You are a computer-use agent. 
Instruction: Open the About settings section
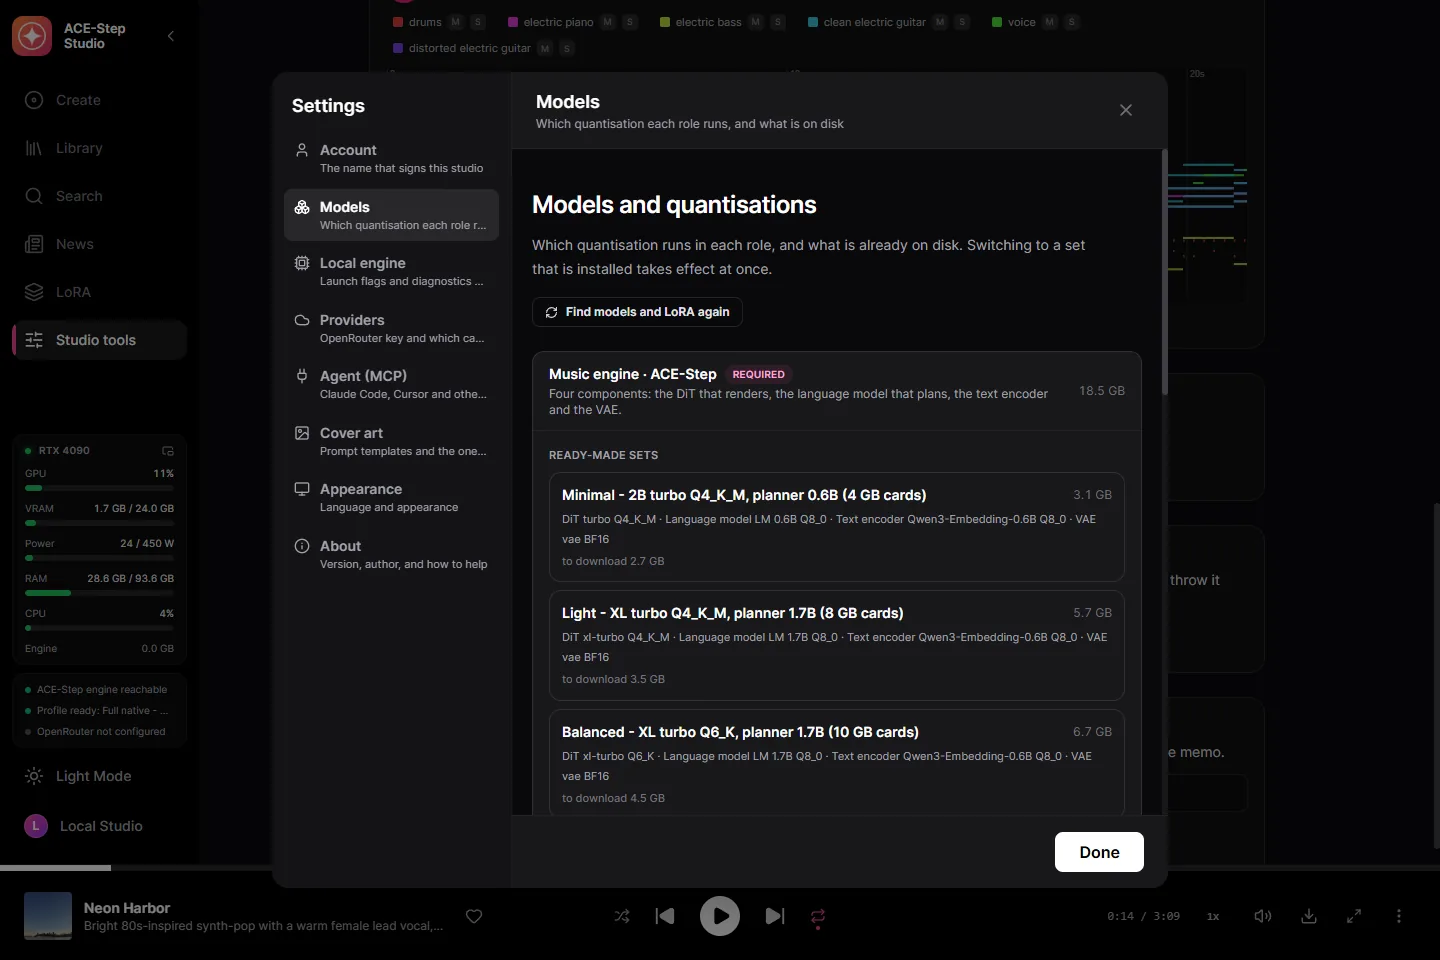pos(391,554)
